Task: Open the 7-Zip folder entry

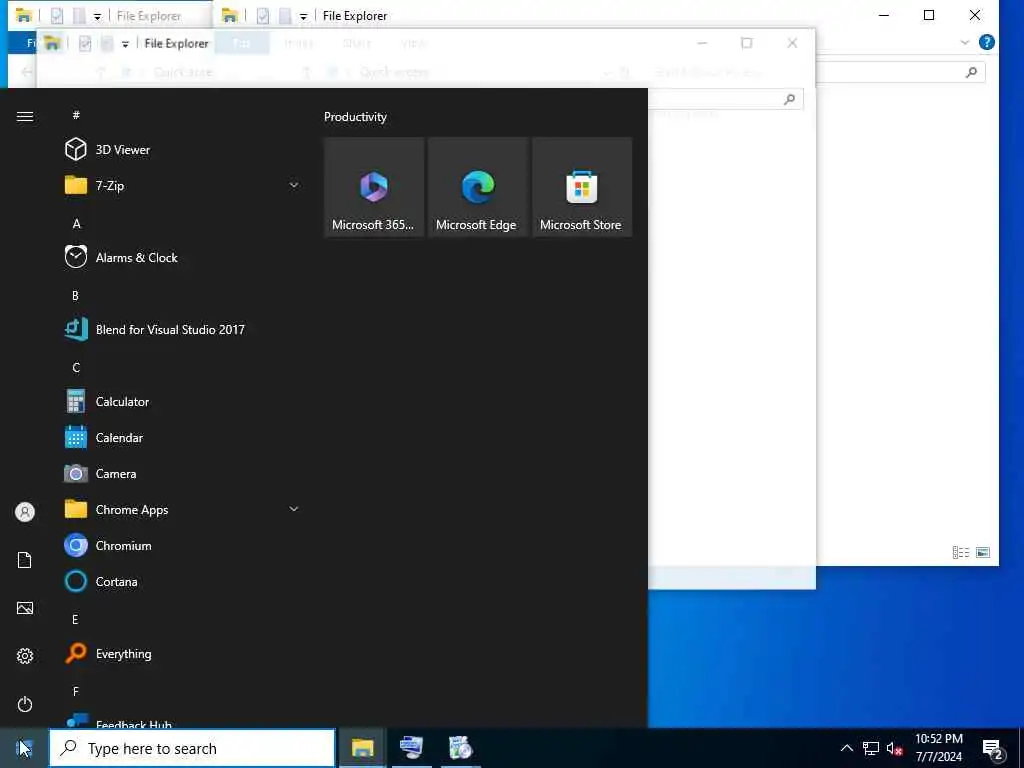Action: pos(184,185)
